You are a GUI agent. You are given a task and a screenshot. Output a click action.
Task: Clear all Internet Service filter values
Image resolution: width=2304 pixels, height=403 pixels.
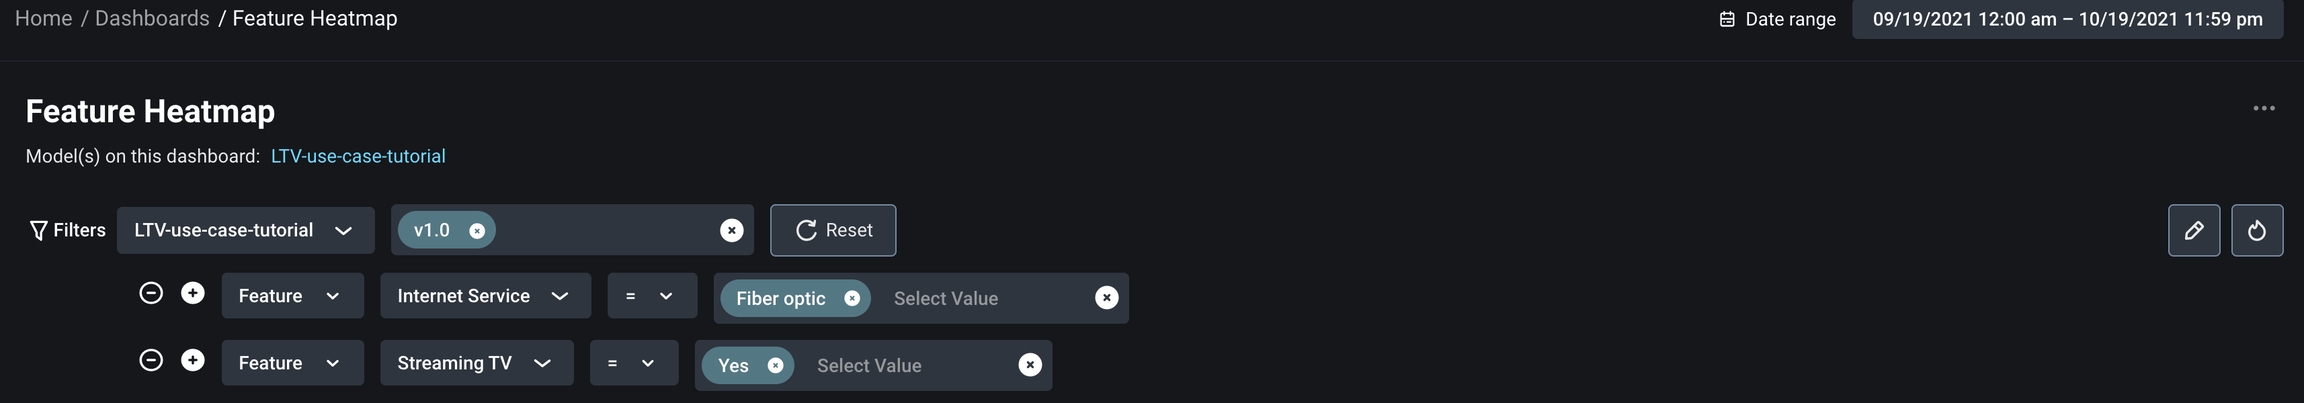1106,298
